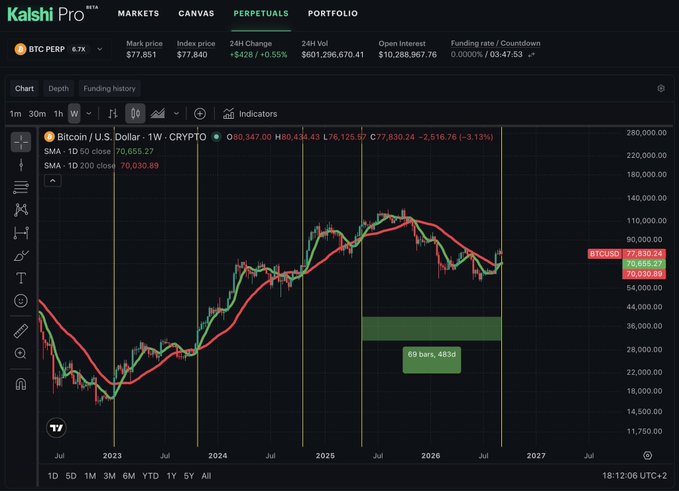Set chart range to 5Y

point(189,476)
